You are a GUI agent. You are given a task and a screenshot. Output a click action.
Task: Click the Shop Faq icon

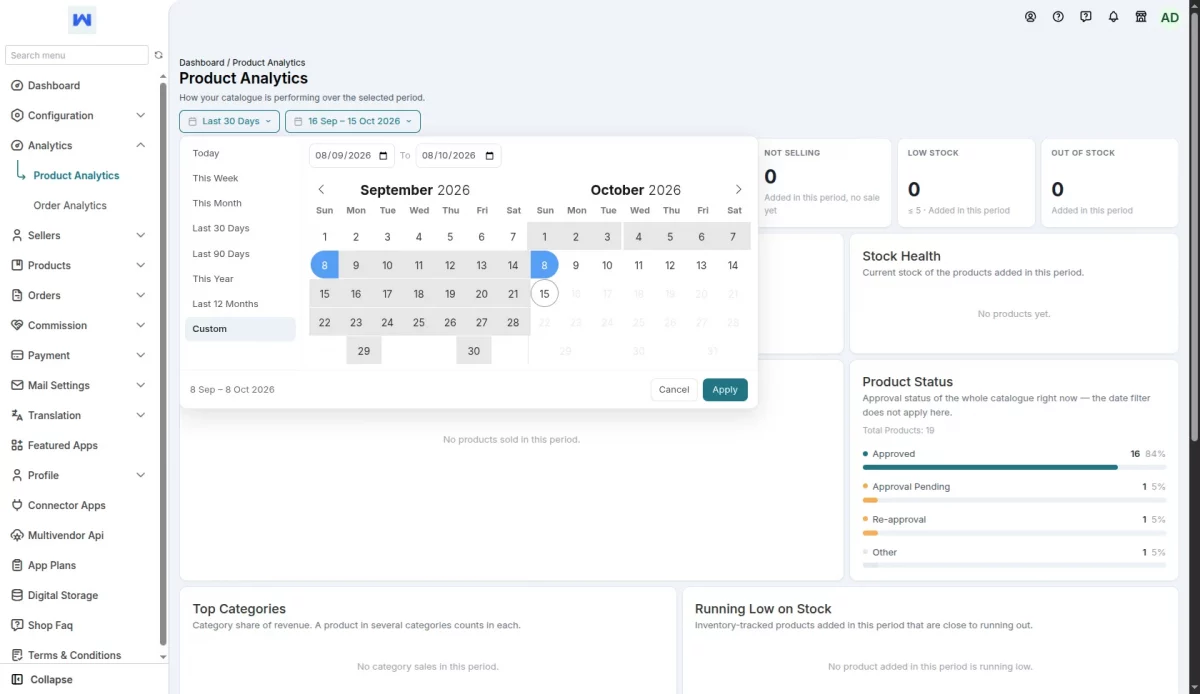coord(17,626)
